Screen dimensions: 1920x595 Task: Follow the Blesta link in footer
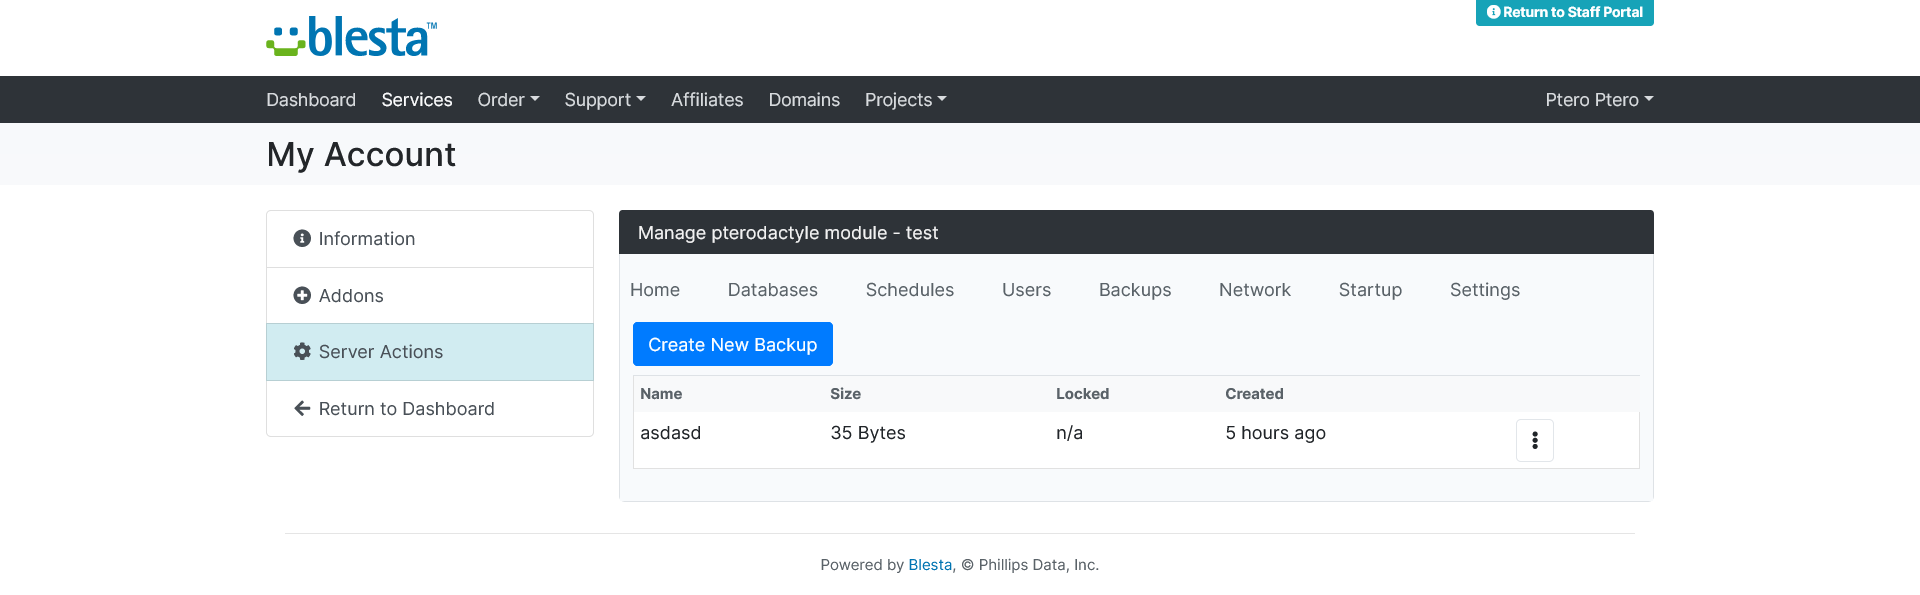[929, 565]
